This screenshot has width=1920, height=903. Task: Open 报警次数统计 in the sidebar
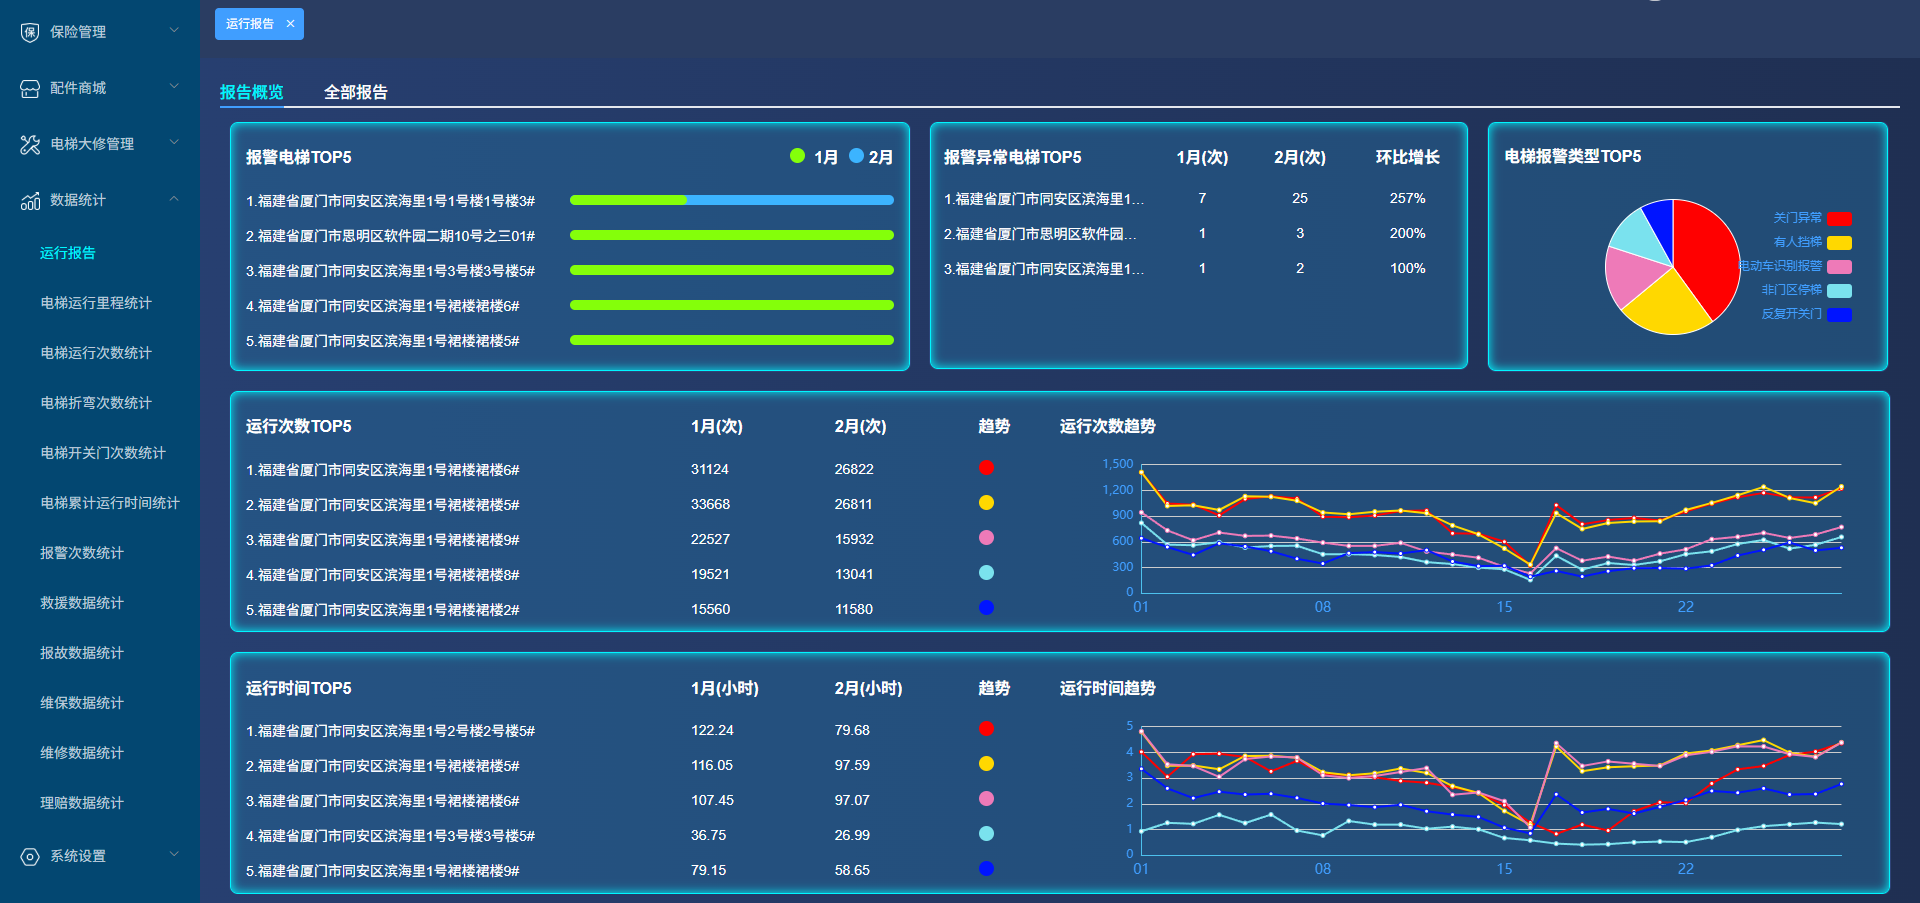click(x=82, y=553)
